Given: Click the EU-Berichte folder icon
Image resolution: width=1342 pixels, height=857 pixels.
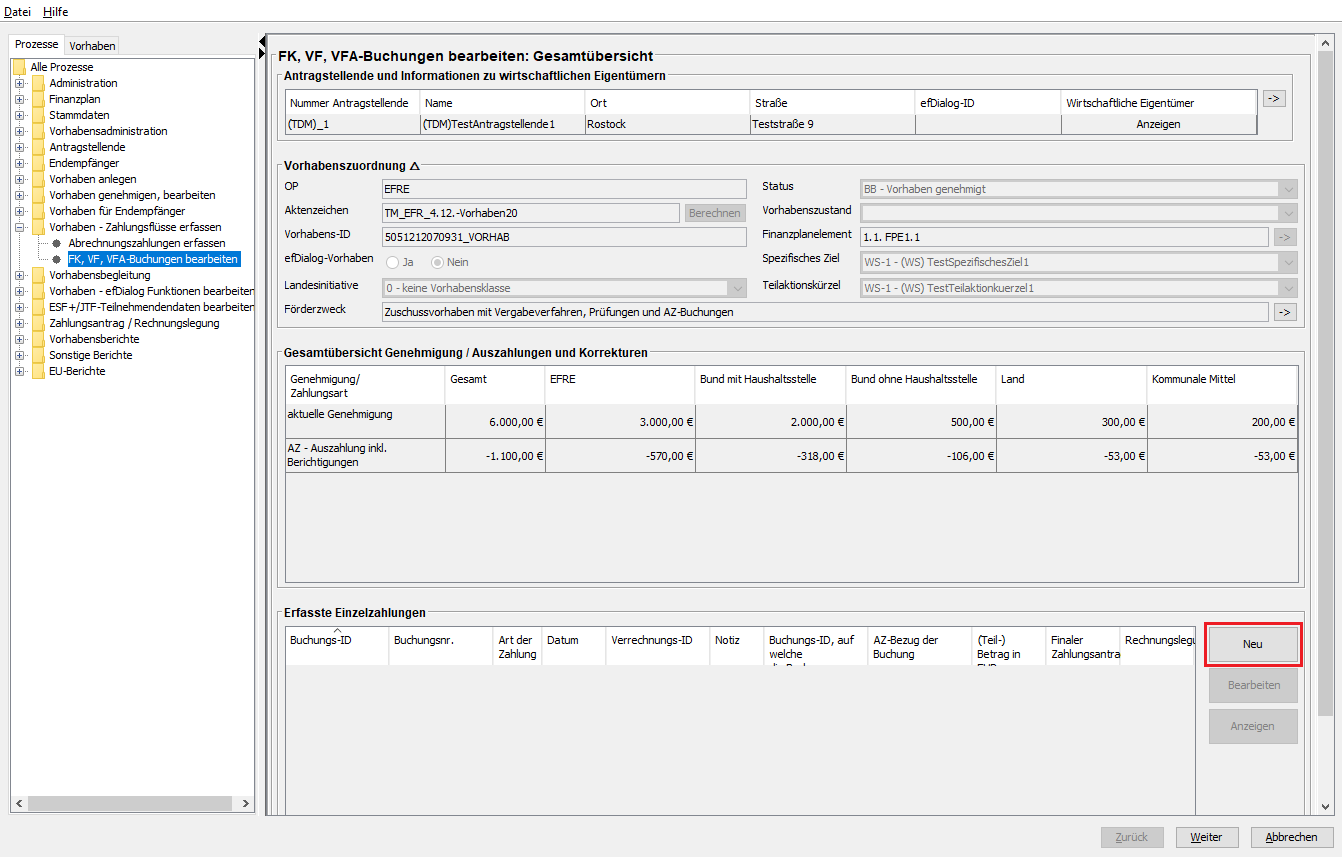Looking at the screenshot, I should pyautogui.click(x=39, y=371).
